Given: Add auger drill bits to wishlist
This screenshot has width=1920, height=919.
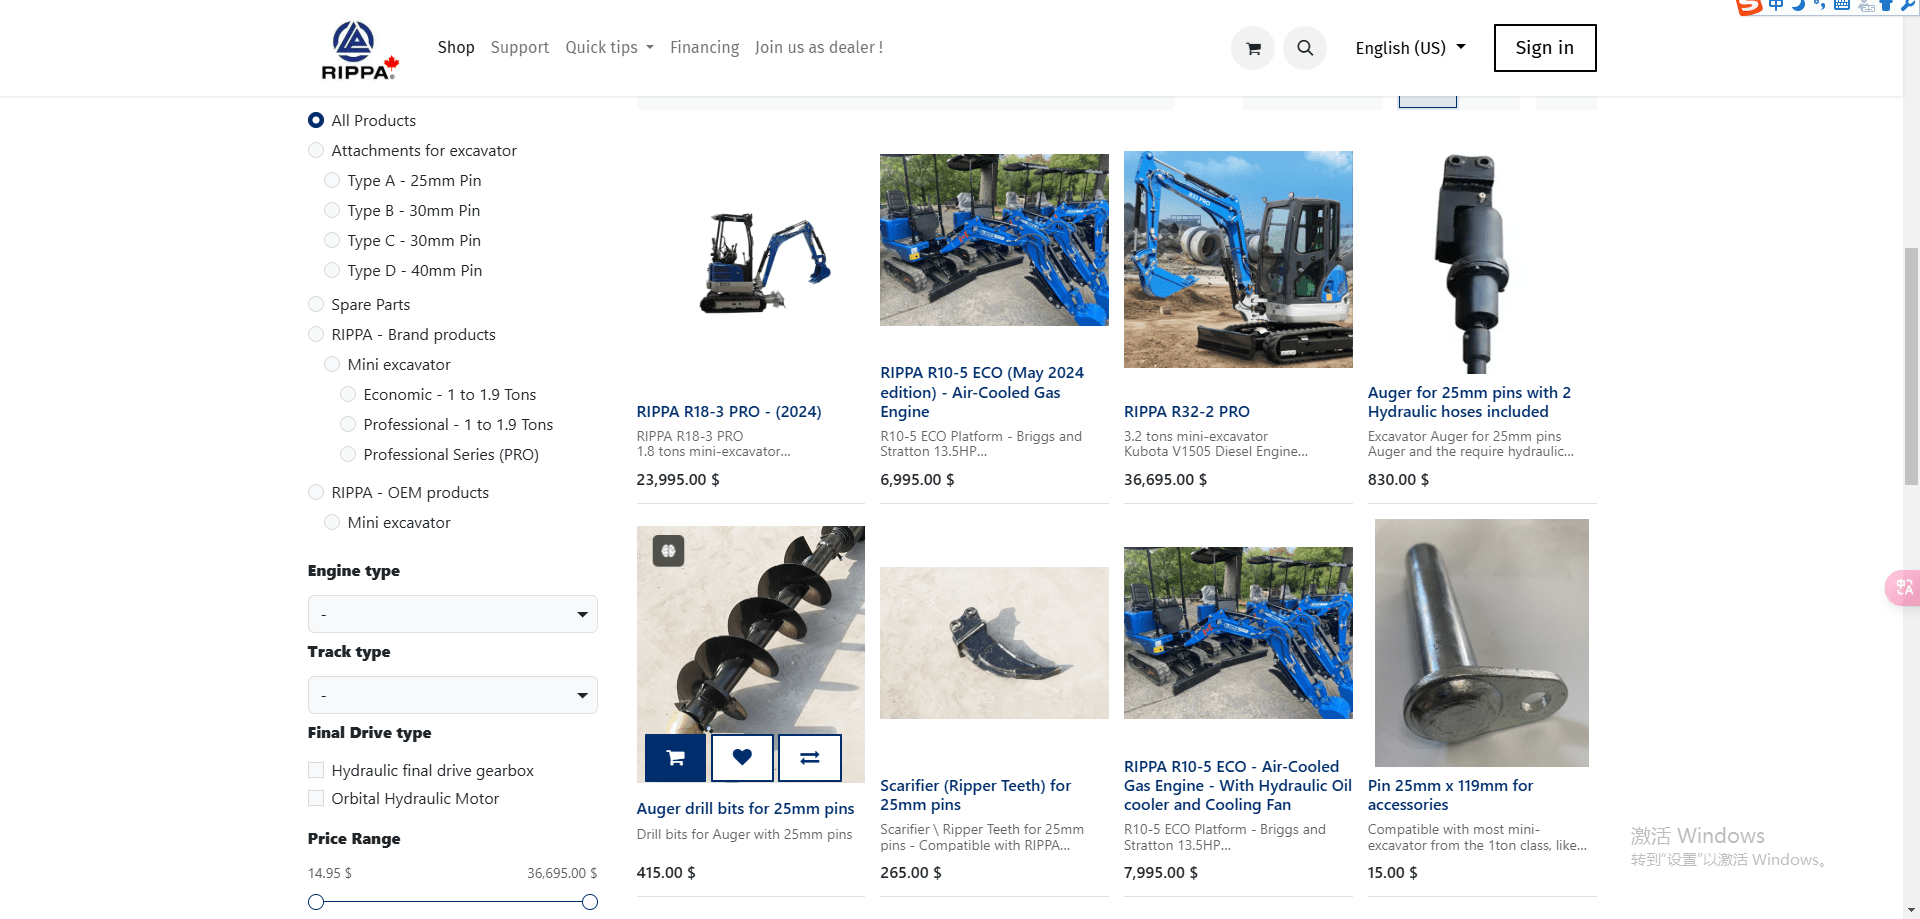Looking at the screenshot, I should click(x=742, y=758).
